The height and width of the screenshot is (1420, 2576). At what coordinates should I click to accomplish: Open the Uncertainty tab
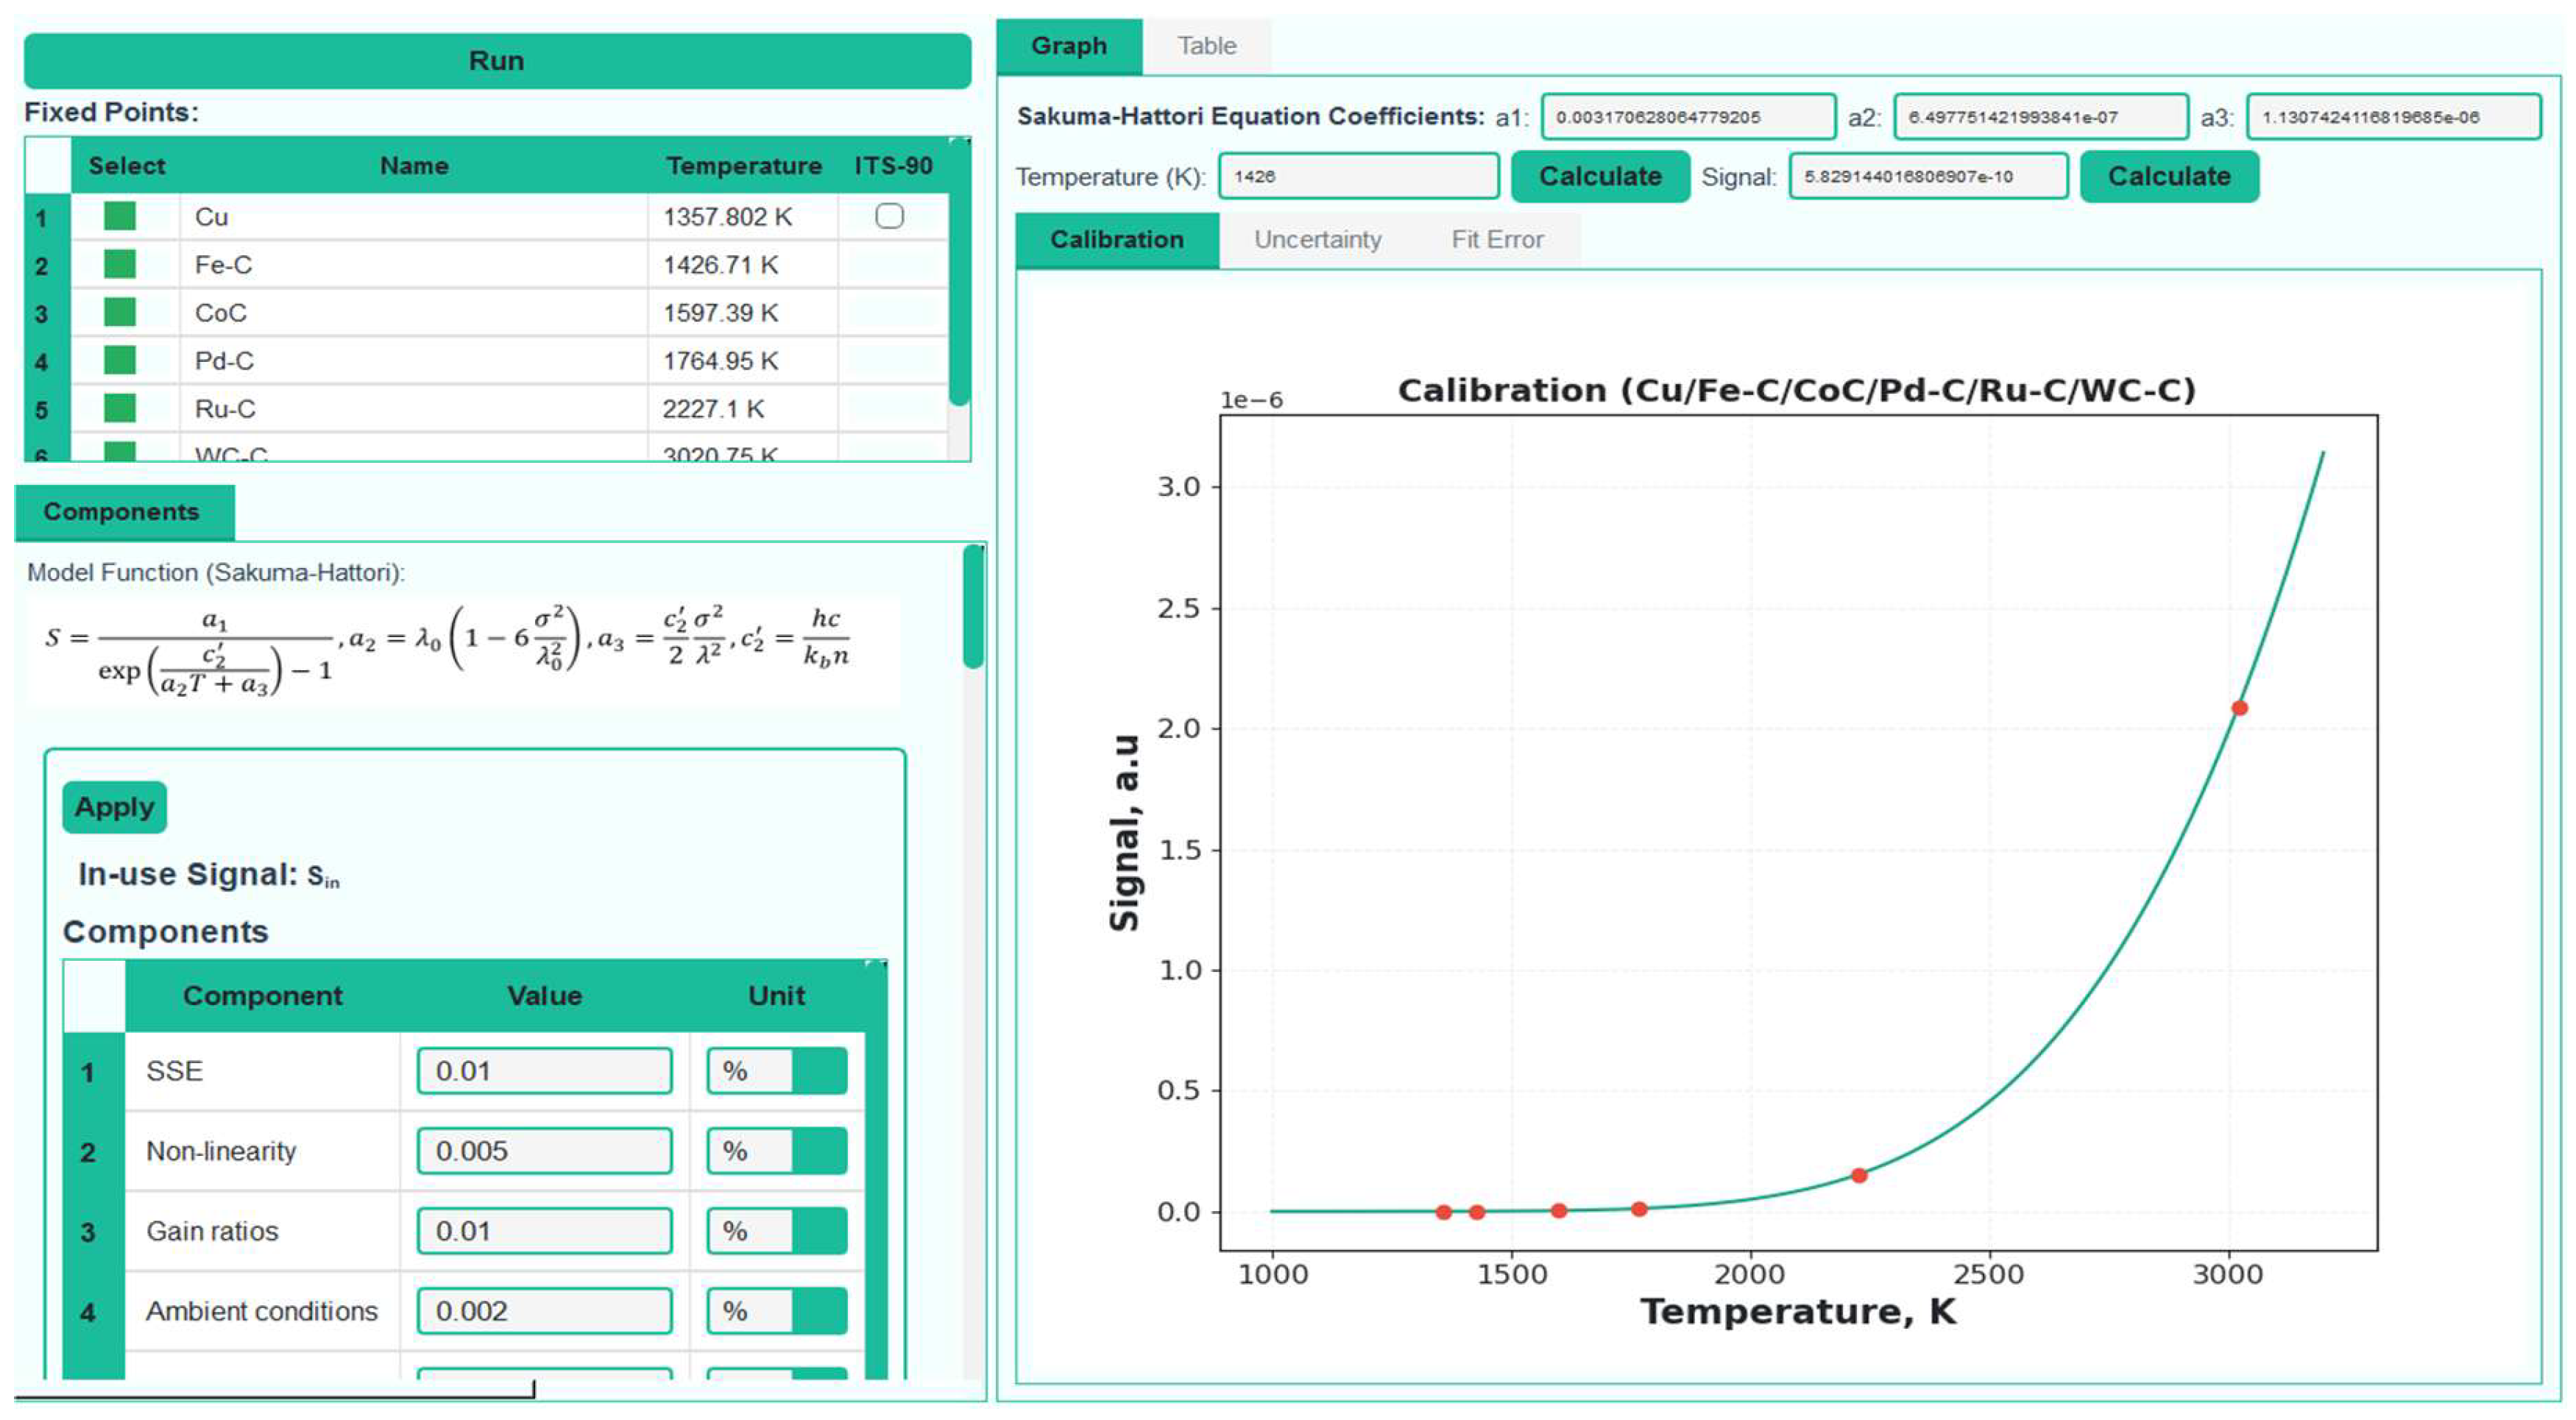pos(1317,238)
